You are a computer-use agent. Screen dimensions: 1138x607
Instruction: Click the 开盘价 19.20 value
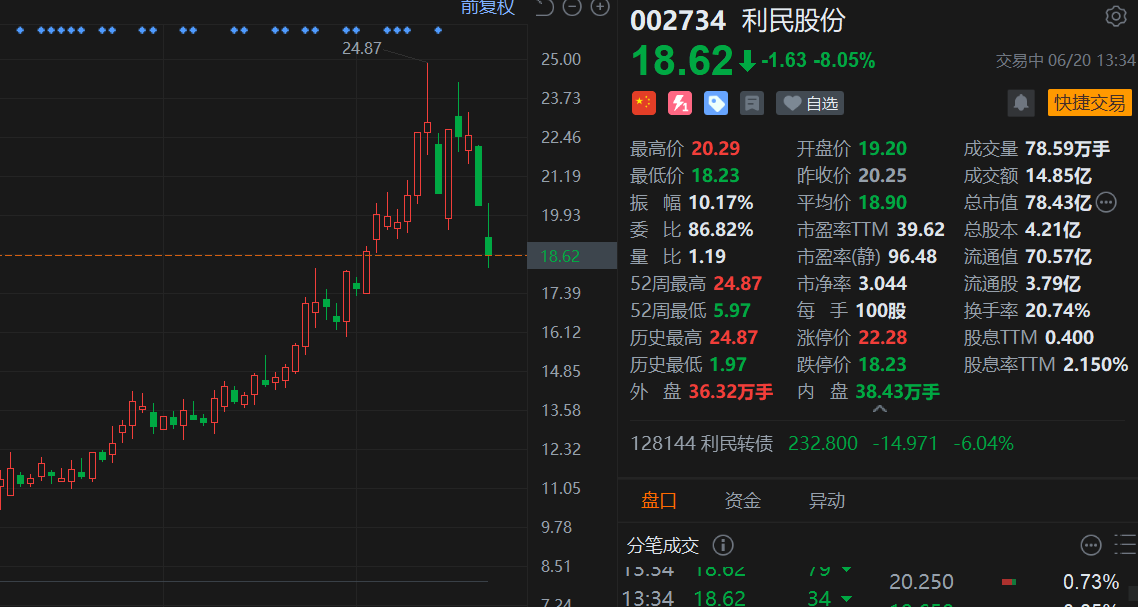coord(883,149)
